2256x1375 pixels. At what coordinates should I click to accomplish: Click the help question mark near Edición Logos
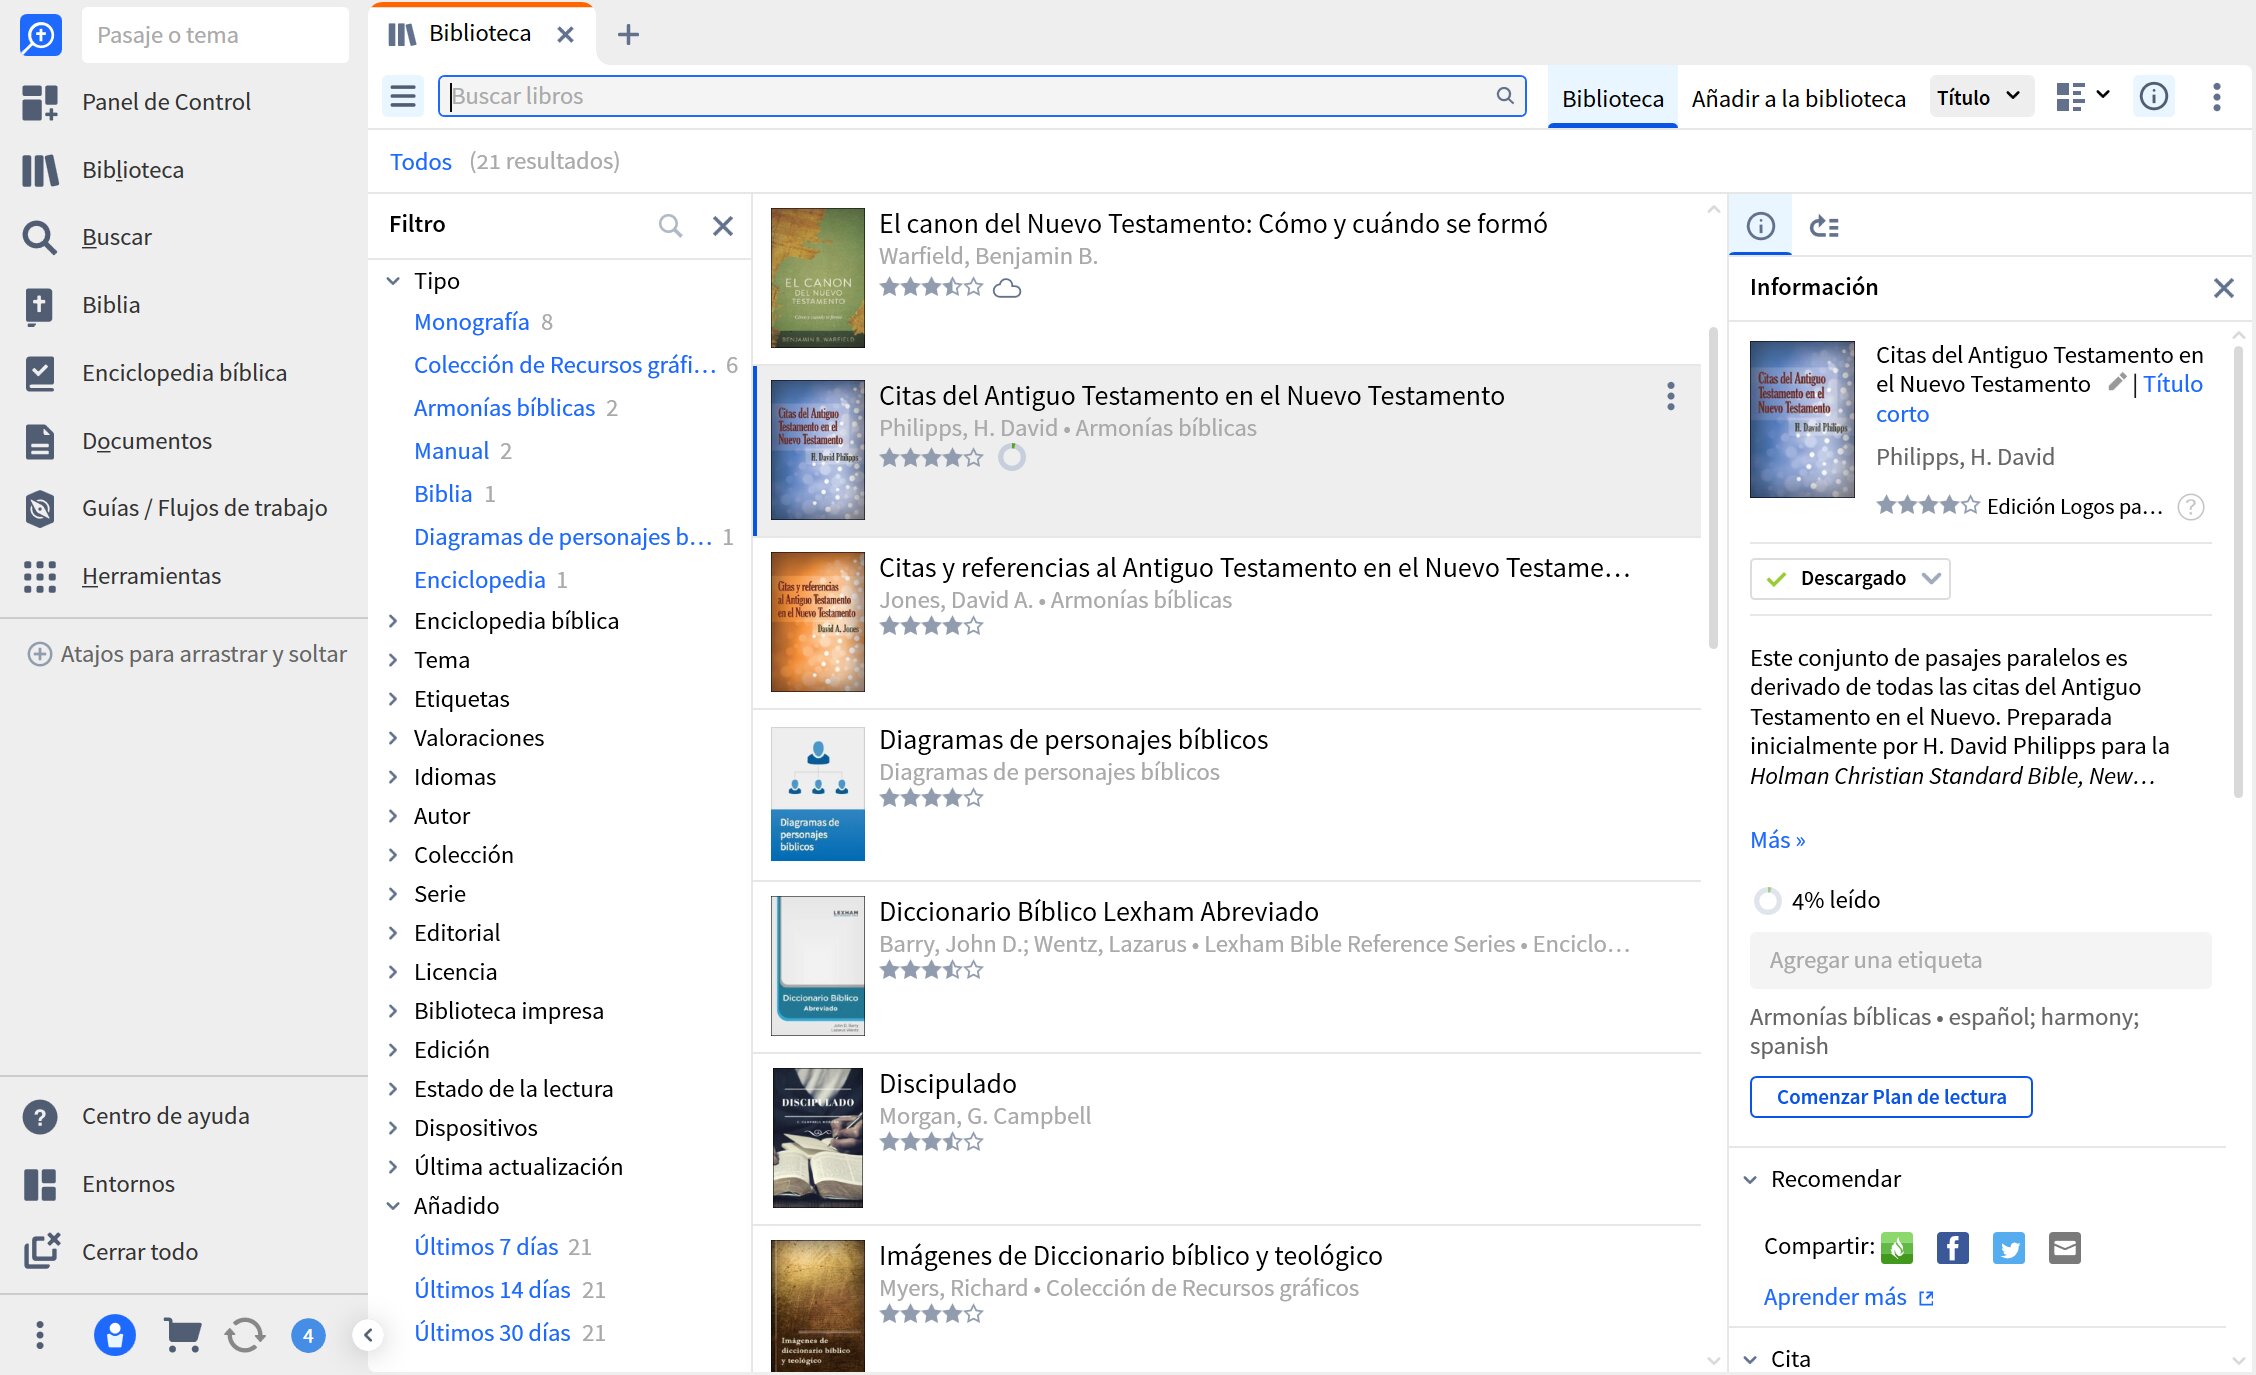tap(2190, 507)
